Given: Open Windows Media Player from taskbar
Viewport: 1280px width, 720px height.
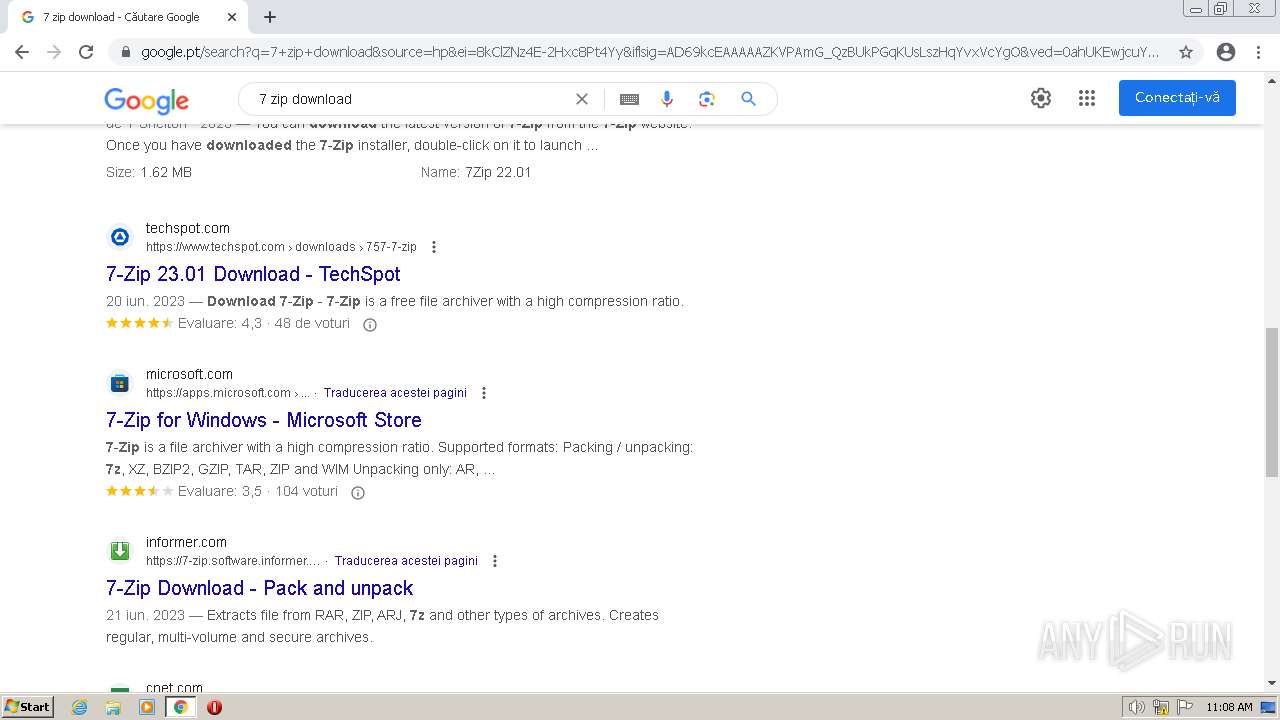Looking at the screenshot, I should 147,707.
